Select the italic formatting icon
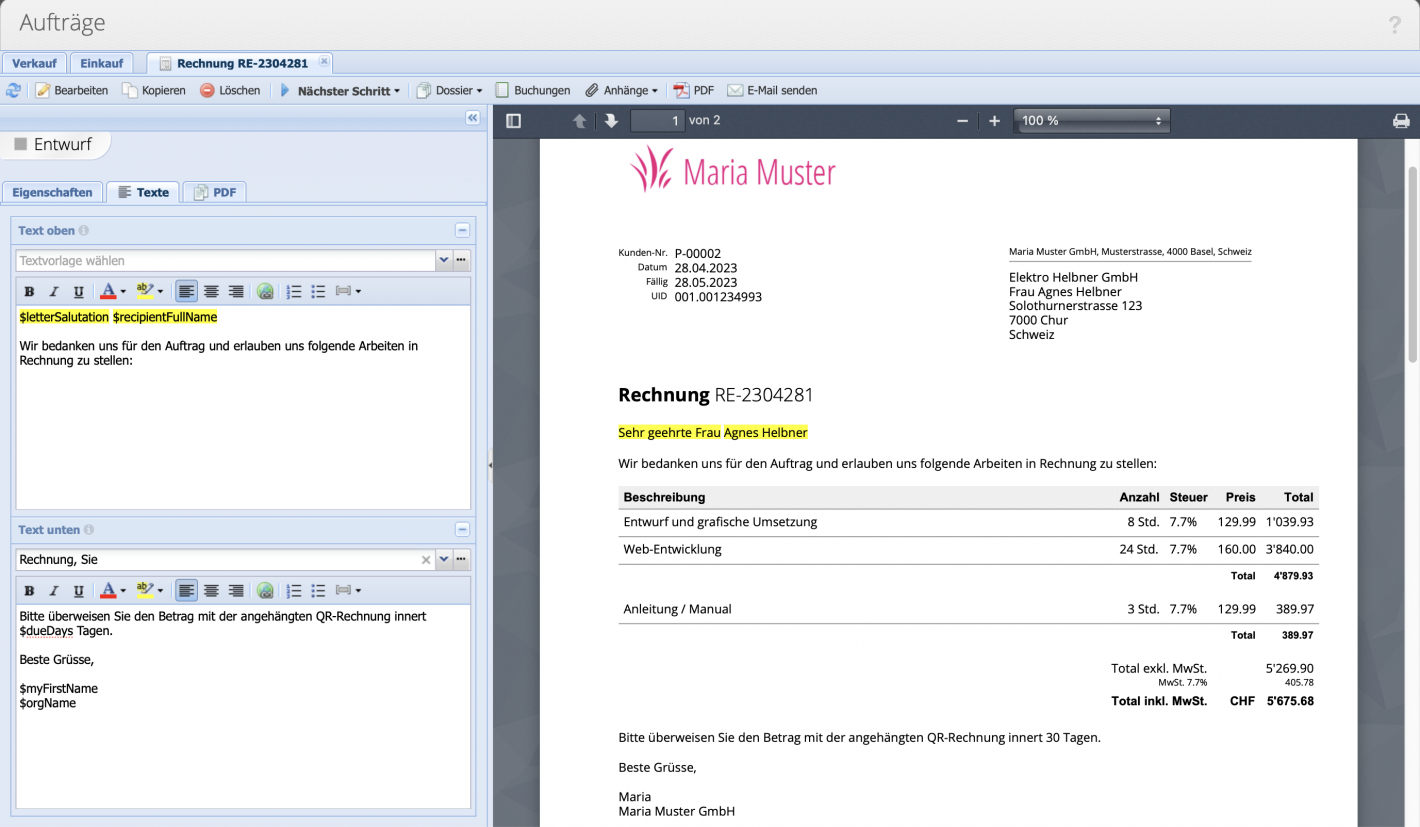This screenshot has height=827, width=1420. (53, 291)
